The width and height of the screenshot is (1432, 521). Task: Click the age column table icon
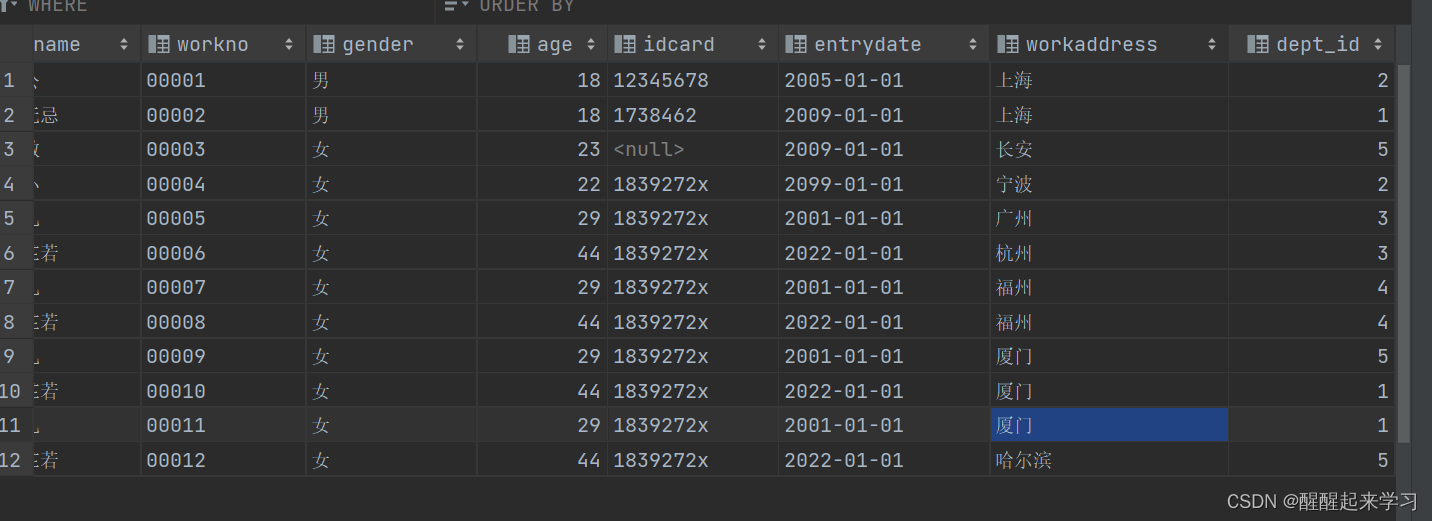tap(519, 44)
